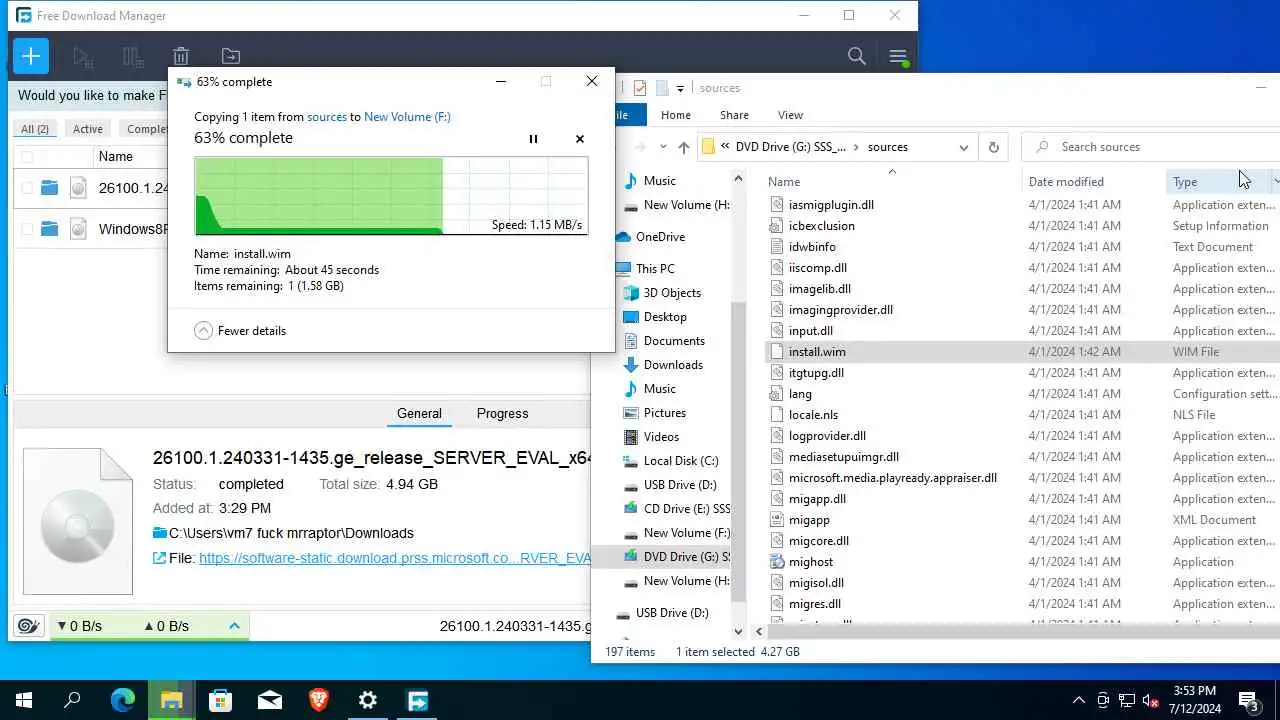
Task: Cancel the install.wim copy operation
Action: (x=580, y=139)
